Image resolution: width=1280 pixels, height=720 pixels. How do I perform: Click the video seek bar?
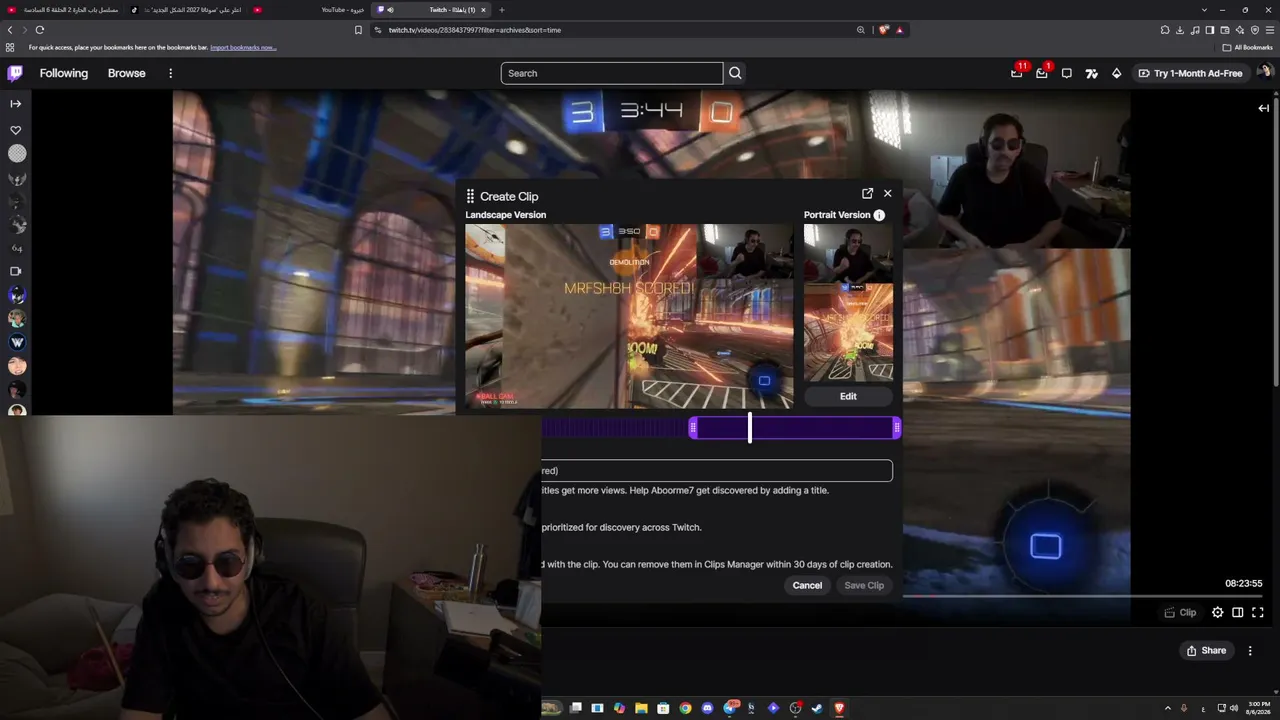click(1084, 596)
